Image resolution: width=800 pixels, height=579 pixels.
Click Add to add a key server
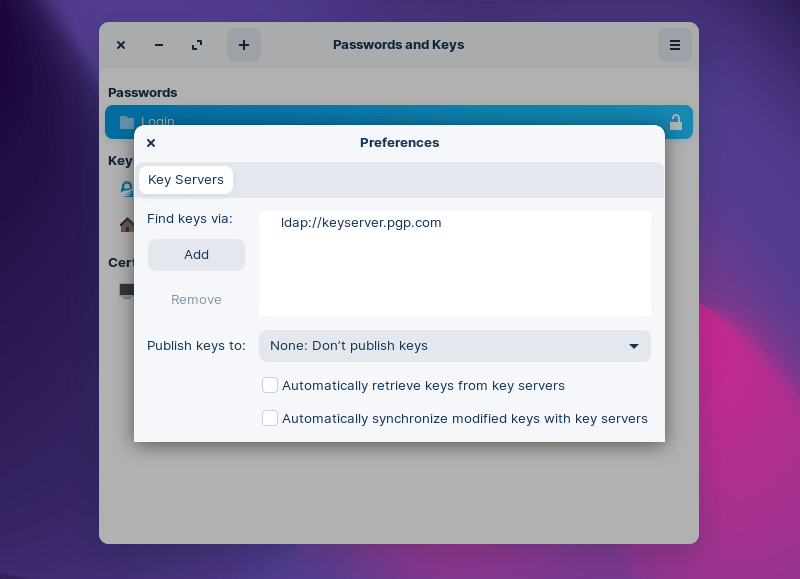pyautogui.click(x=196, y=255)
